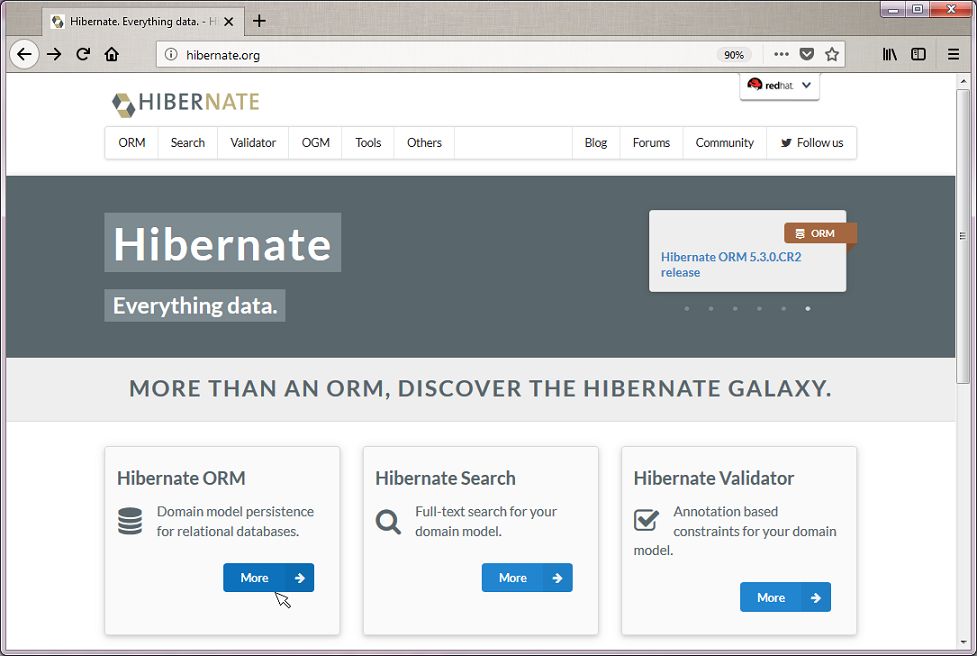This screenshot has height=656, width=977.
Task: Click the Hibernate logo
Action: pyautogui.click(x=186, y=103)
